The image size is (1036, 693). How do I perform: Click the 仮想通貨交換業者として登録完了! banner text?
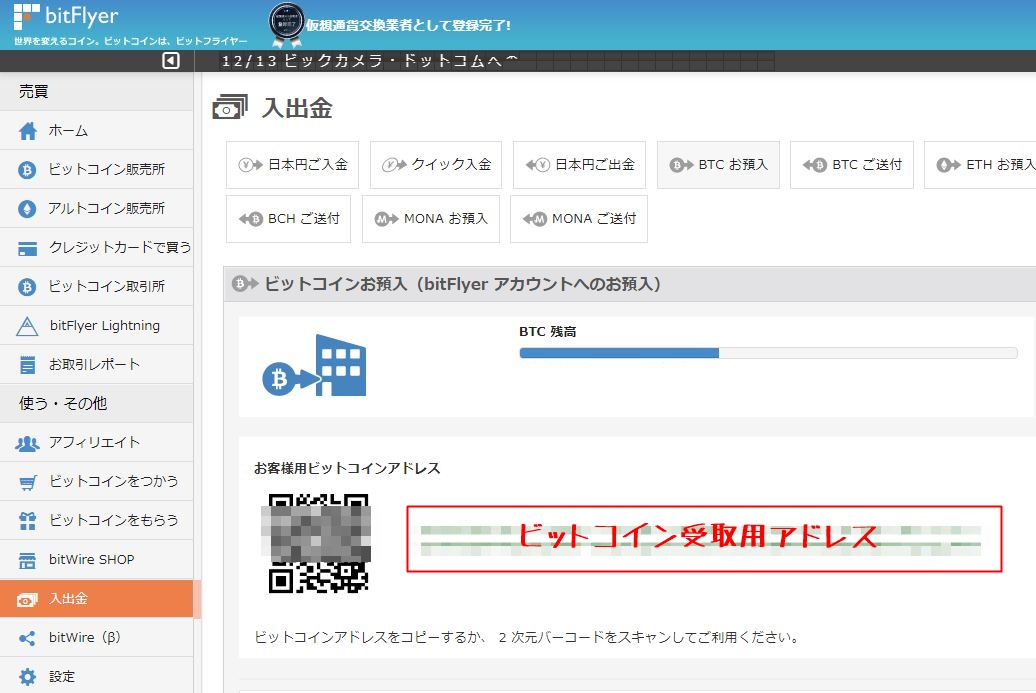(408, 25)
